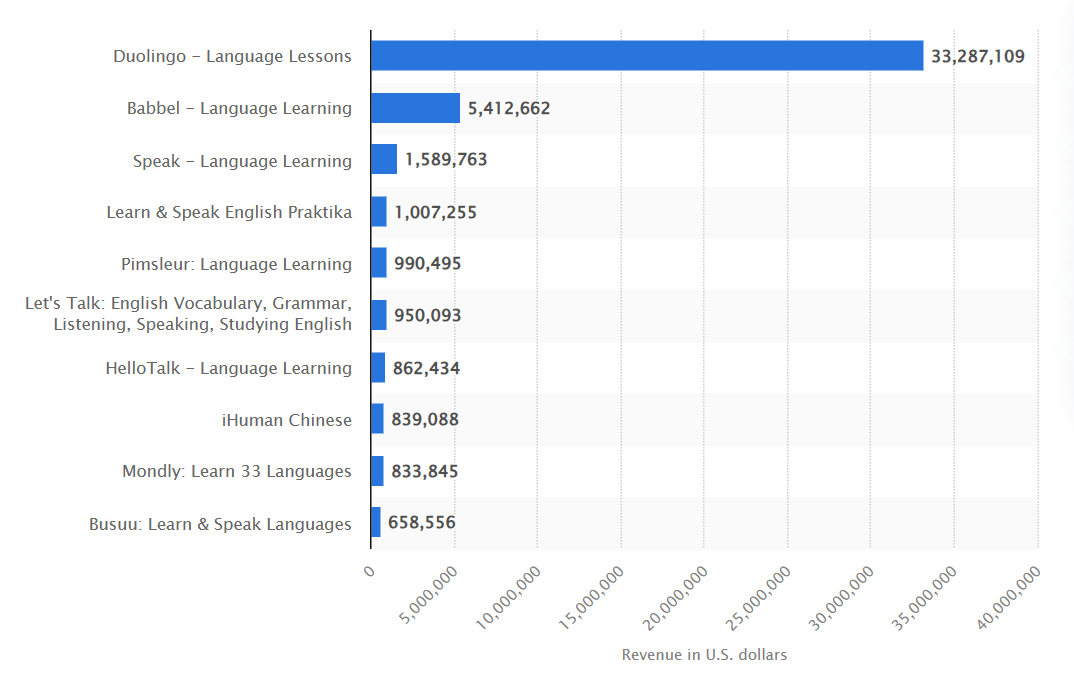Click the axis title Revenue in U.S. dollars

tap(704, 655)
